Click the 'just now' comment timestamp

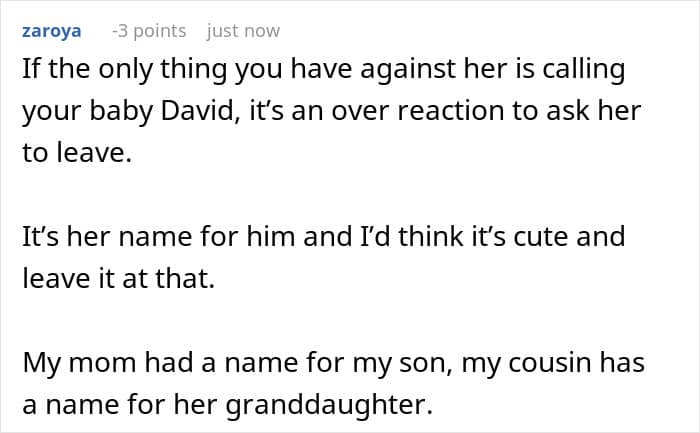pos(243,31)
